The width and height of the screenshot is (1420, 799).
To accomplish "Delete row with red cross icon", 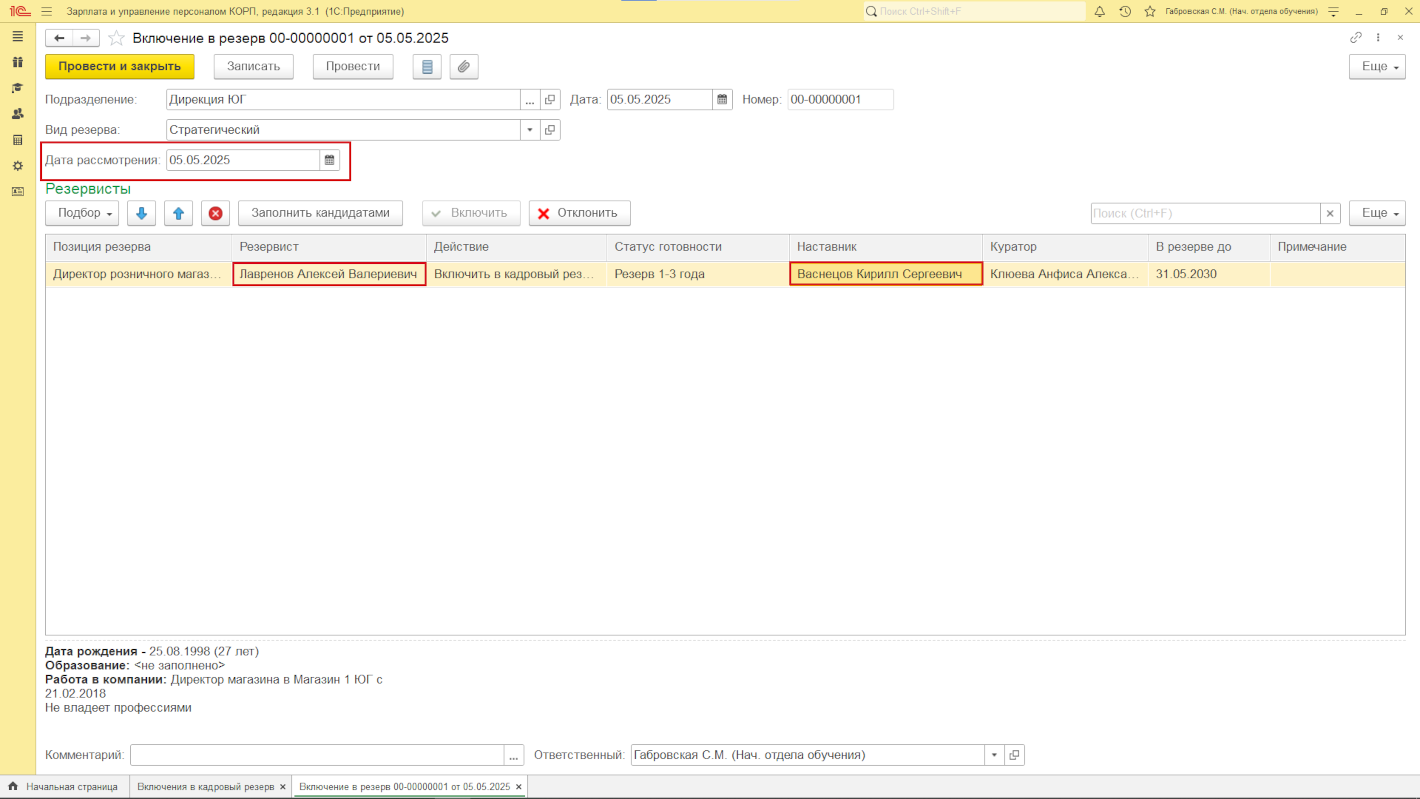I will [215, 213].
